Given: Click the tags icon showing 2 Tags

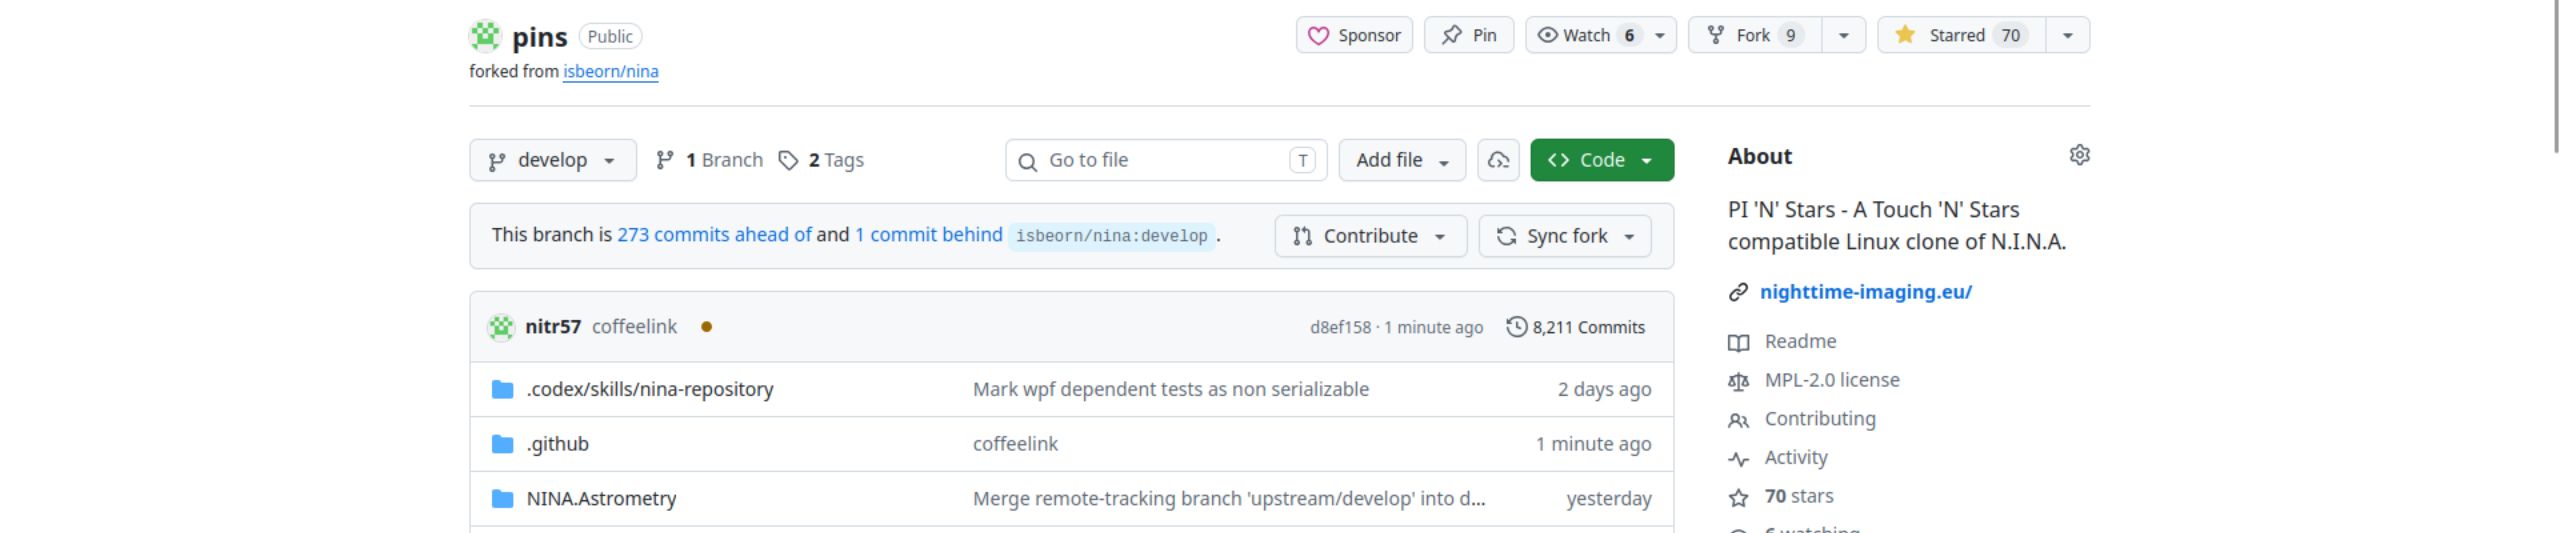Looking at the screenshot, I should [x=788, y=160].
